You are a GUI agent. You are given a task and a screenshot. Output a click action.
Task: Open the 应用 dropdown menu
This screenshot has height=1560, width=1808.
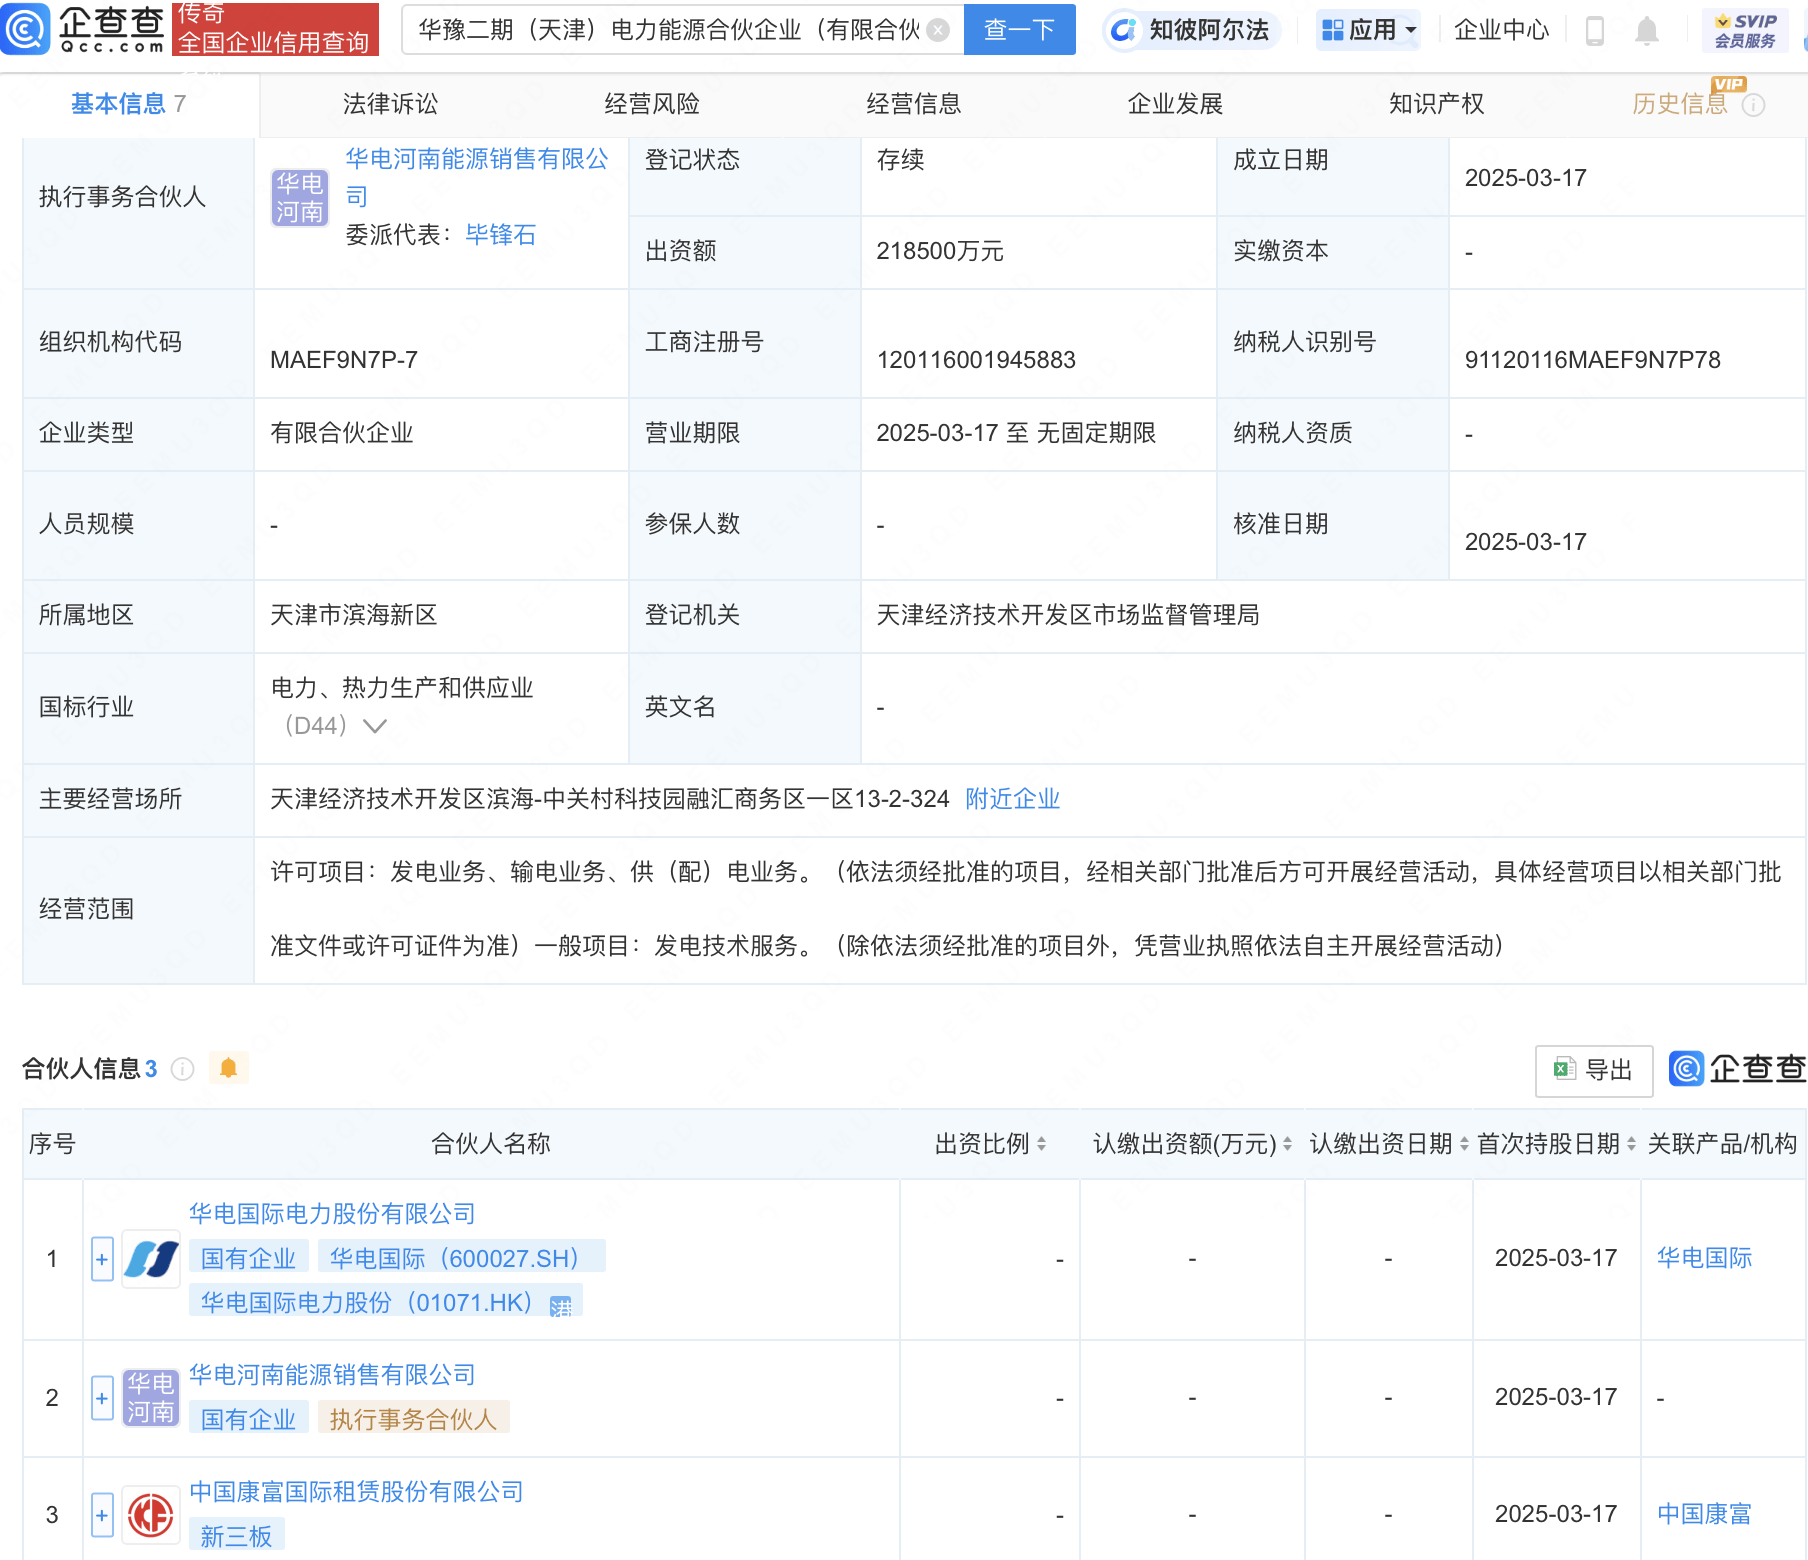pyautogui.click(x=1368, y=30)
